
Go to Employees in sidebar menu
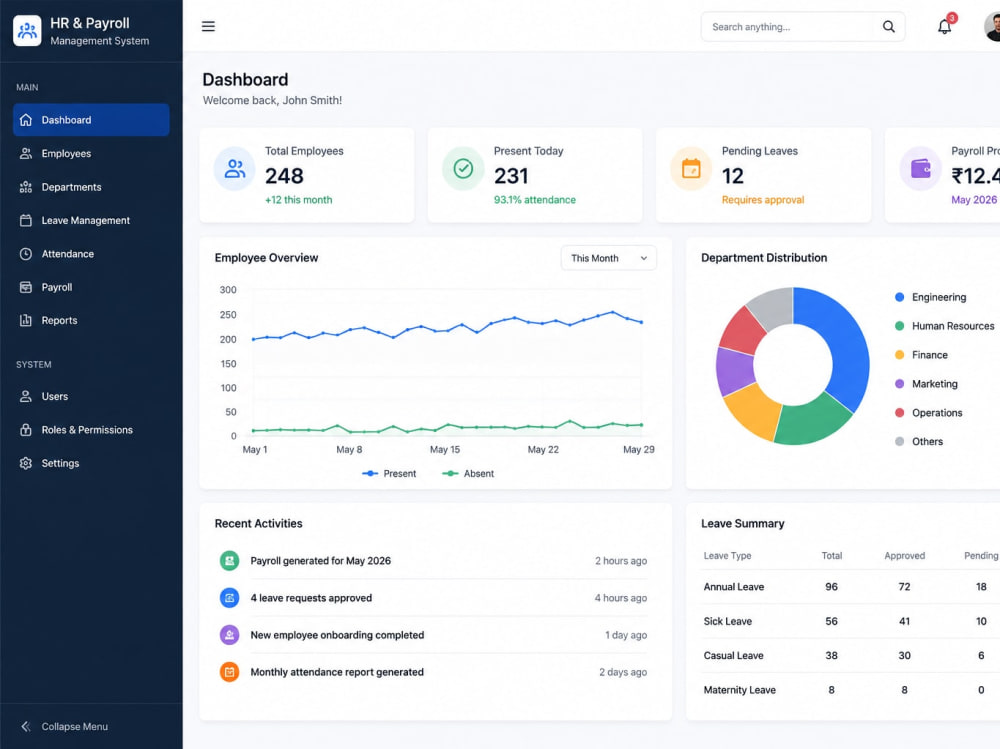tap(91, 153)
